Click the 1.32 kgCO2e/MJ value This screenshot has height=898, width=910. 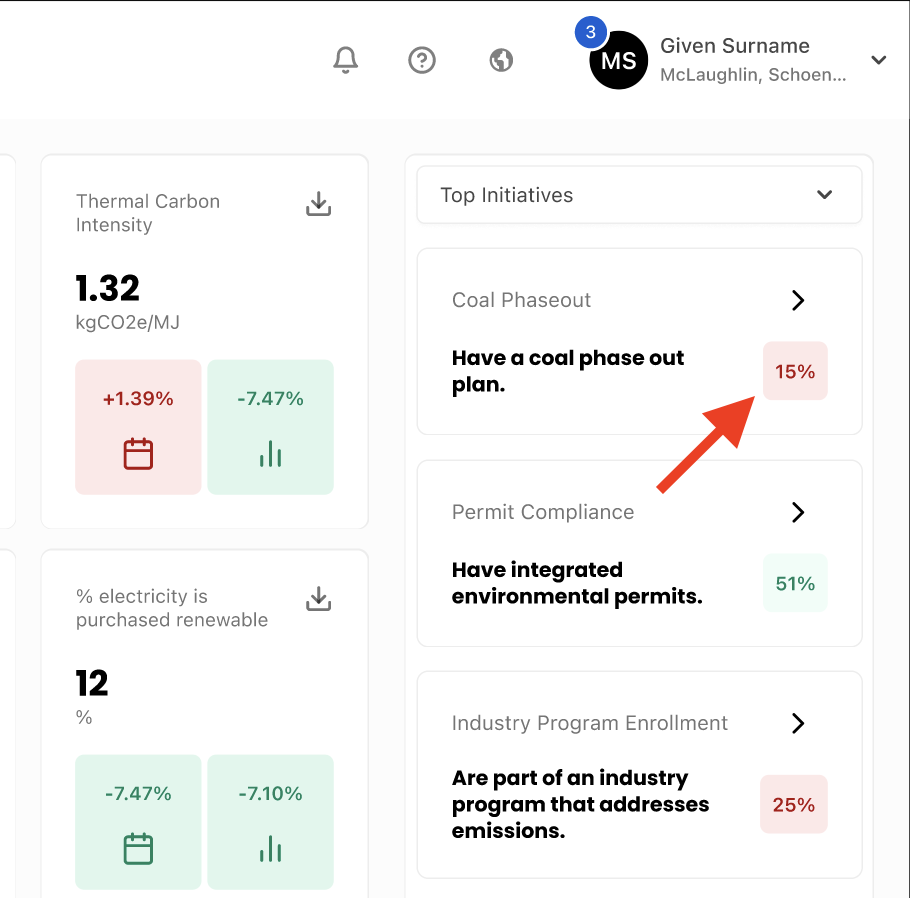(108, 289)
